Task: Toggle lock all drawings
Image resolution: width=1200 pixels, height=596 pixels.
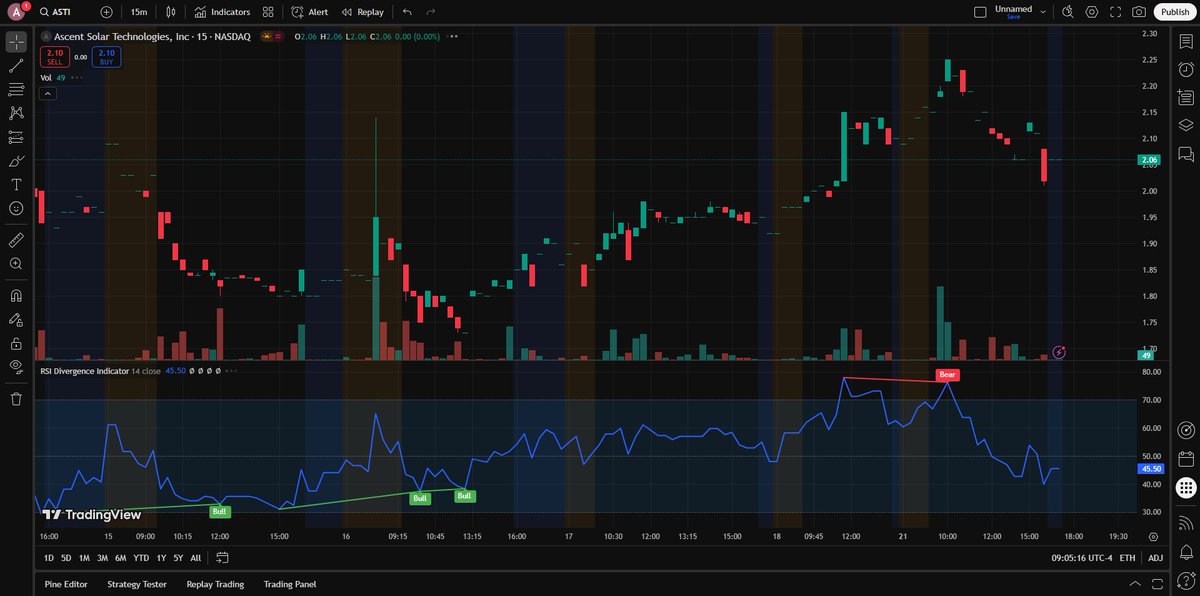Action: 16,343
